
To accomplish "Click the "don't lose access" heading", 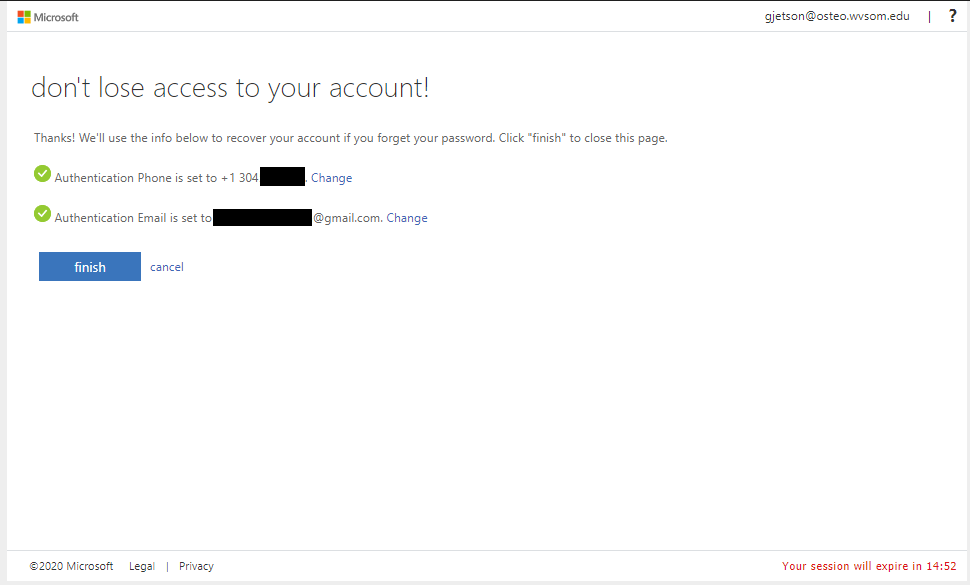I will (x=230, y=88).
